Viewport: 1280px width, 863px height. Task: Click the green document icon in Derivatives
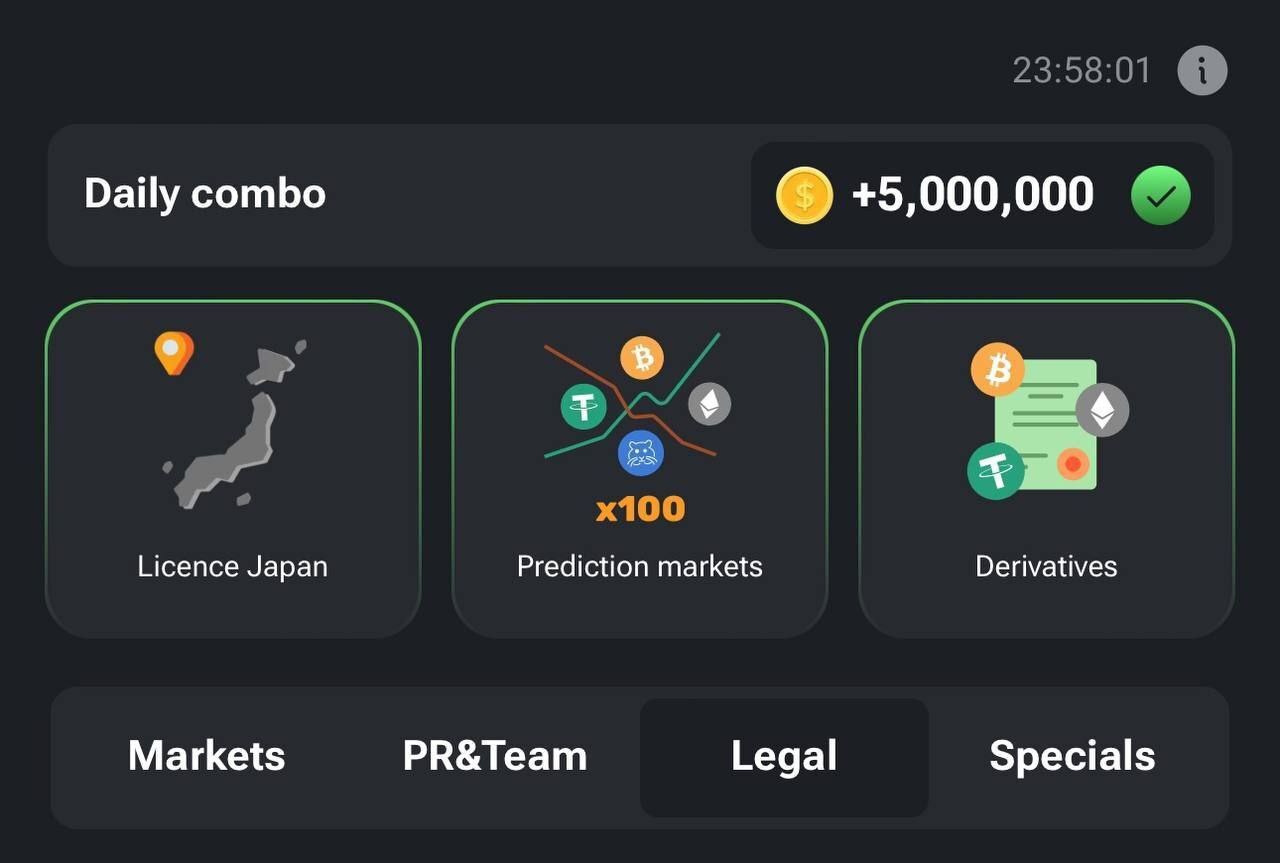coord(1045,425)
